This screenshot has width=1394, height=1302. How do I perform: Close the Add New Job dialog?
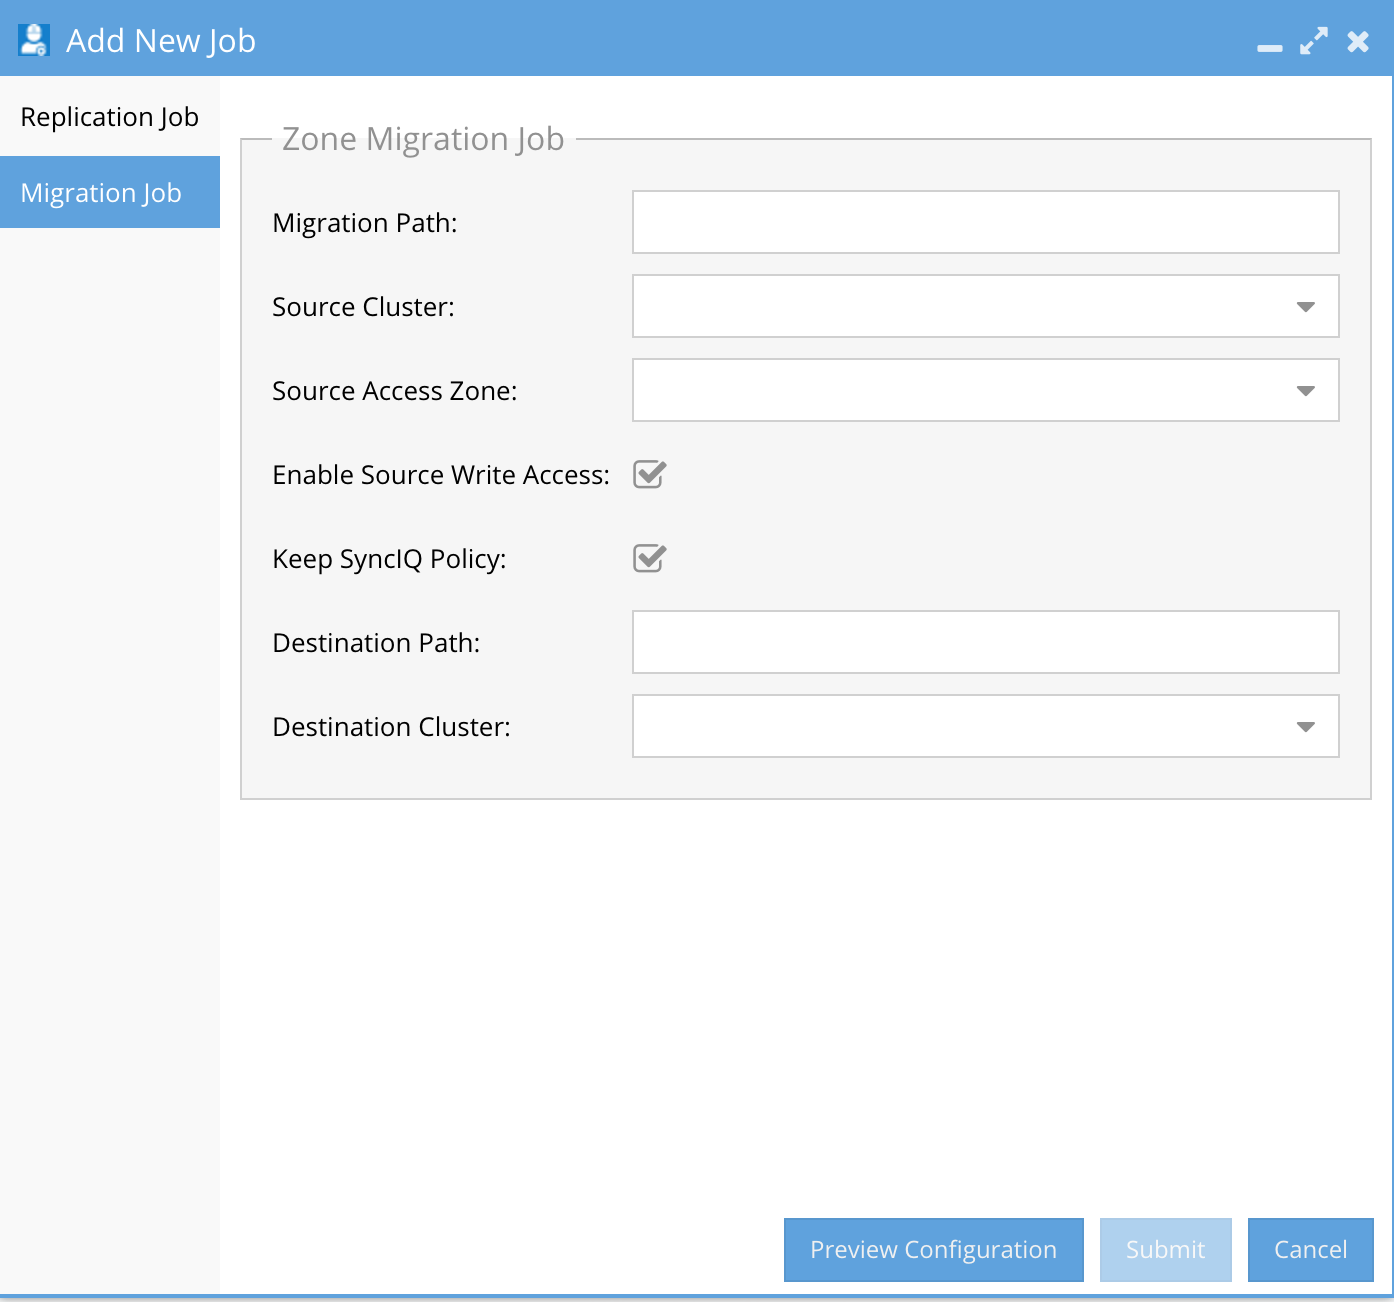pos(1358,41)
